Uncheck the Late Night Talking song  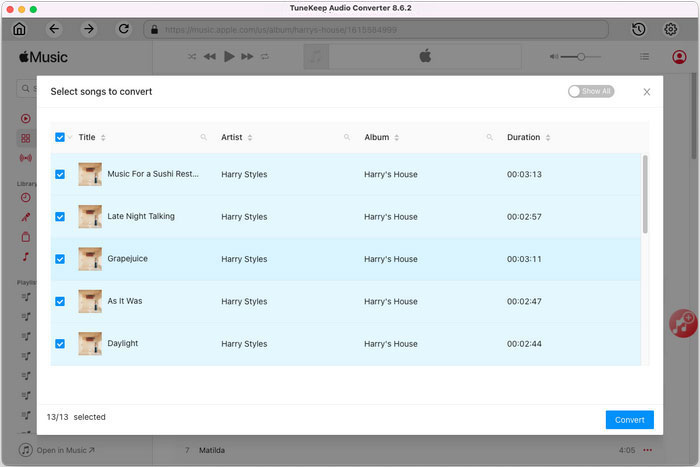coord(60,217)
